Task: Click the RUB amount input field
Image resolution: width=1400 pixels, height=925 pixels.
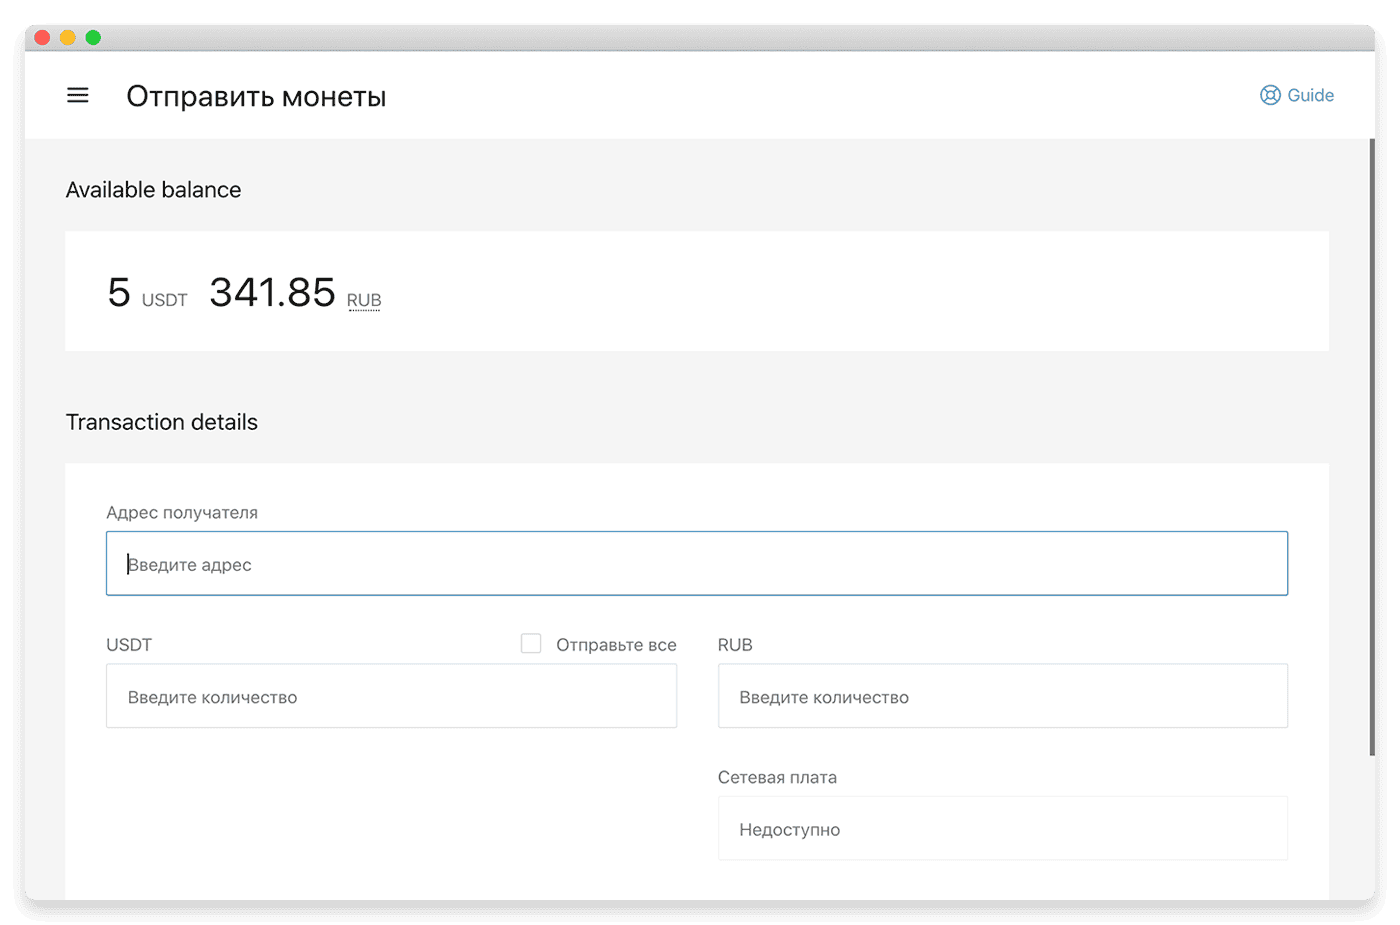Action: click(x=1003, y=696)
